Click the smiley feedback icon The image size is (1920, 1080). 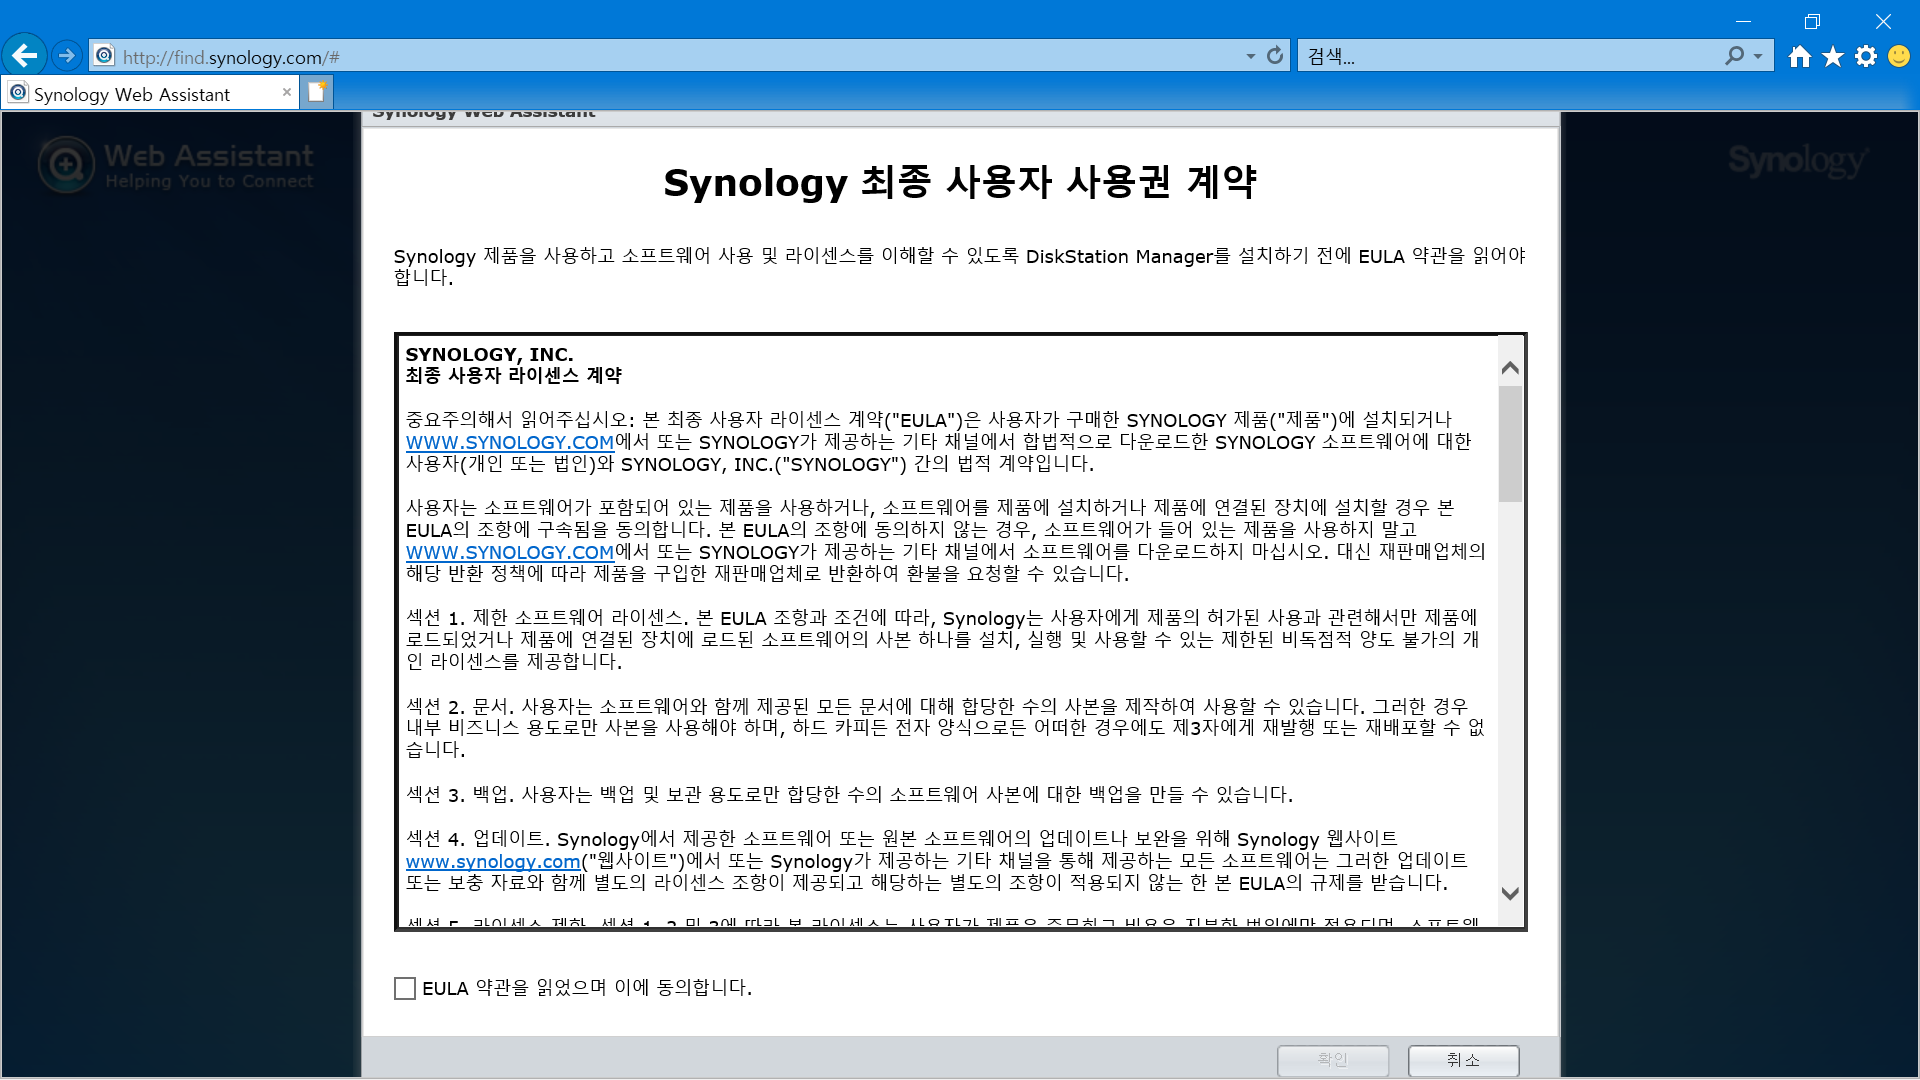tap(1899, 56)
